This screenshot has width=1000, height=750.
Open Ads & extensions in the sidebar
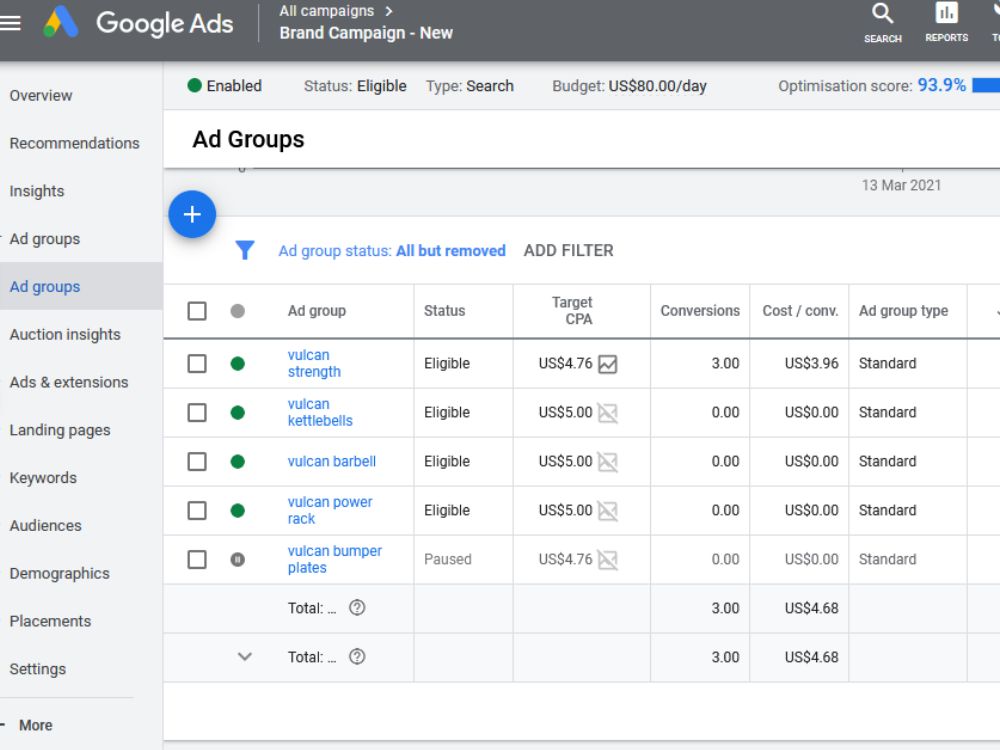(69, 383)
